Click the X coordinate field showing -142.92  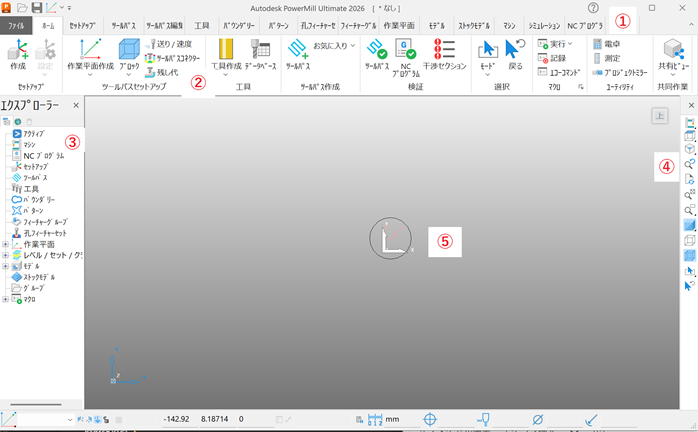click(179, 419)
